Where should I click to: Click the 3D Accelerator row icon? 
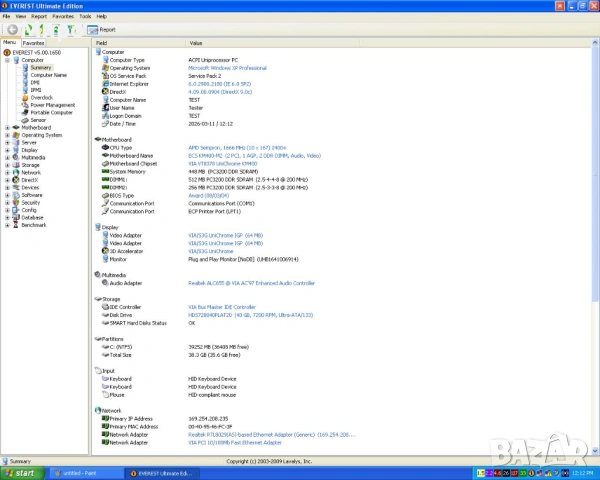106,251
